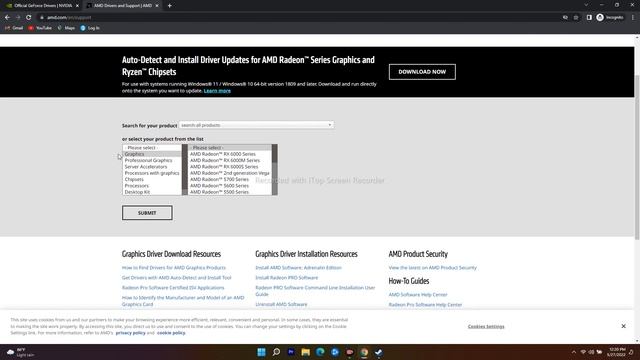Screen dimensions: 640x360
Task: Choose AMD Radeon RX 6000 Series
Action: pos(230,154)
